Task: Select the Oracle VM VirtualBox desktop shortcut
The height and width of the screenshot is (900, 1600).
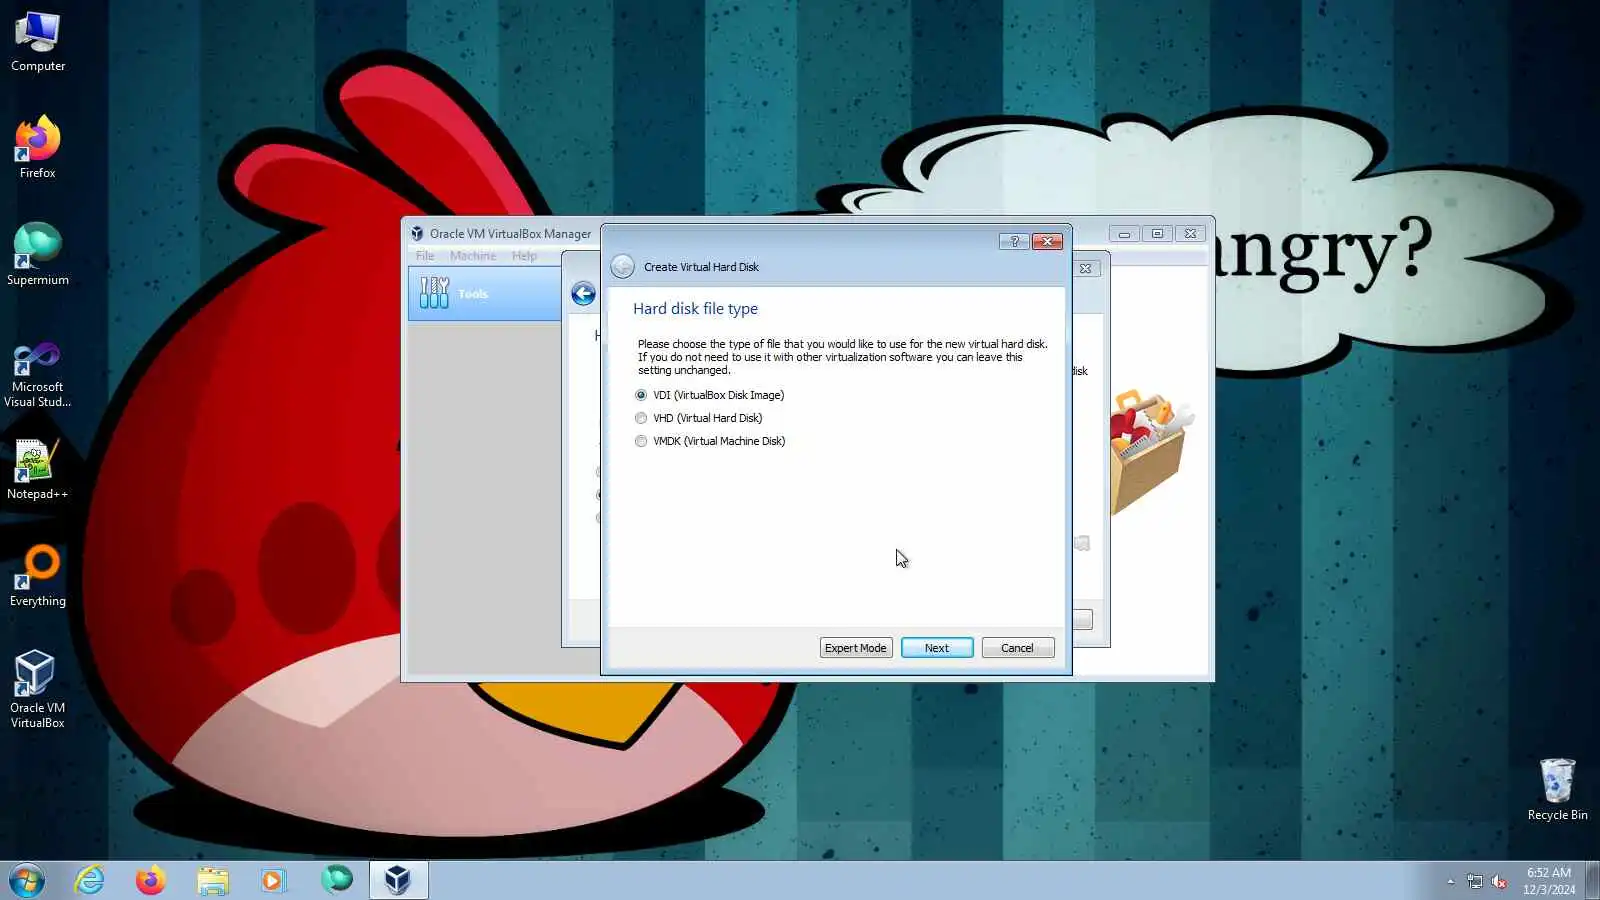Action: (38, 690)
